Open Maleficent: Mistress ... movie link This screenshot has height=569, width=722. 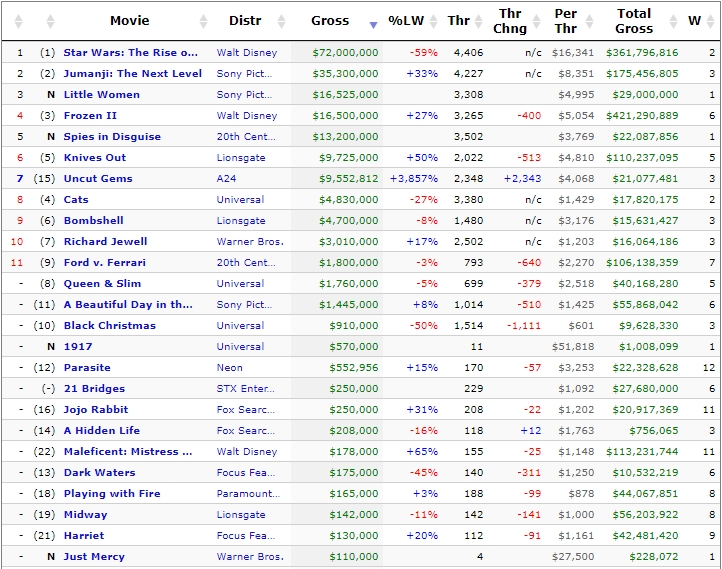coord(128,452)
